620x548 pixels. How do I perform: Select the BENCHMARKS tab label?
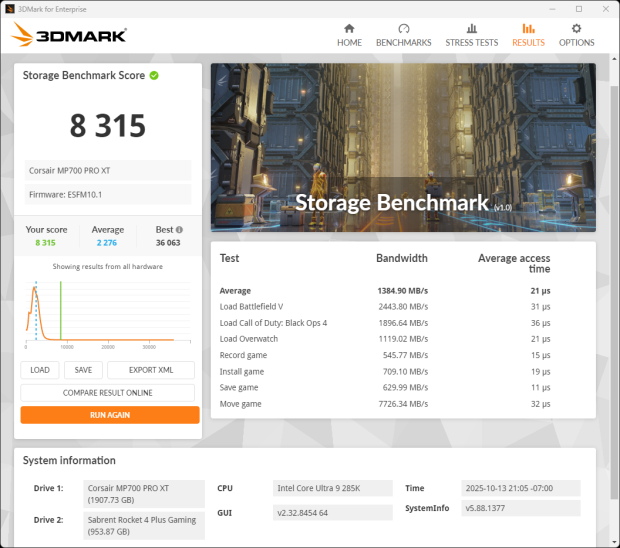coord(403,43)
